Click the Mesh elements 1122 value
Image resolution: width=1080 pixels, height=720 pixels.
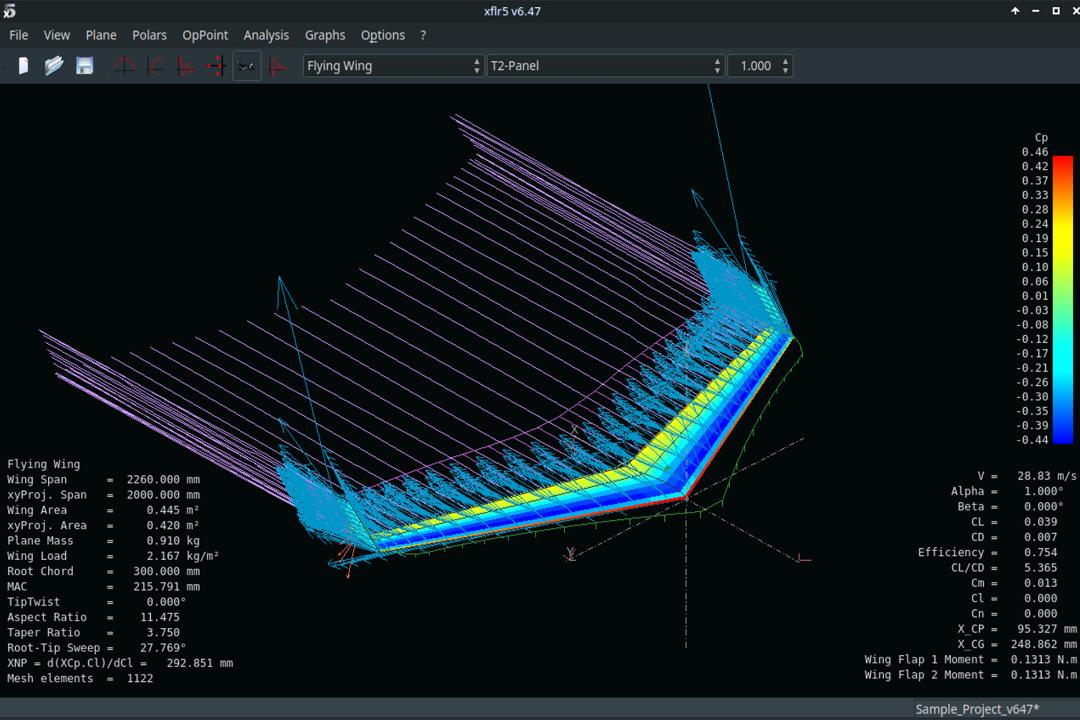tap(140, 678)
